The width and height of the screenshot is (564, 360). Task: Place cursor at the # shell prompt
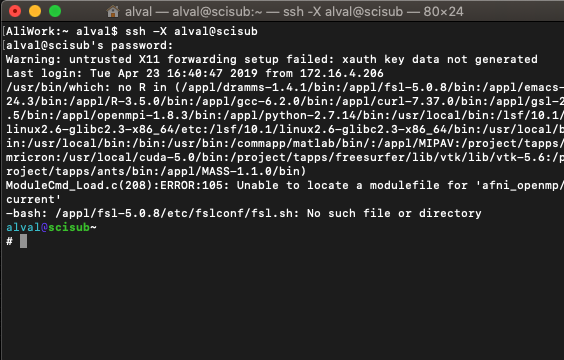click(9, 241)
